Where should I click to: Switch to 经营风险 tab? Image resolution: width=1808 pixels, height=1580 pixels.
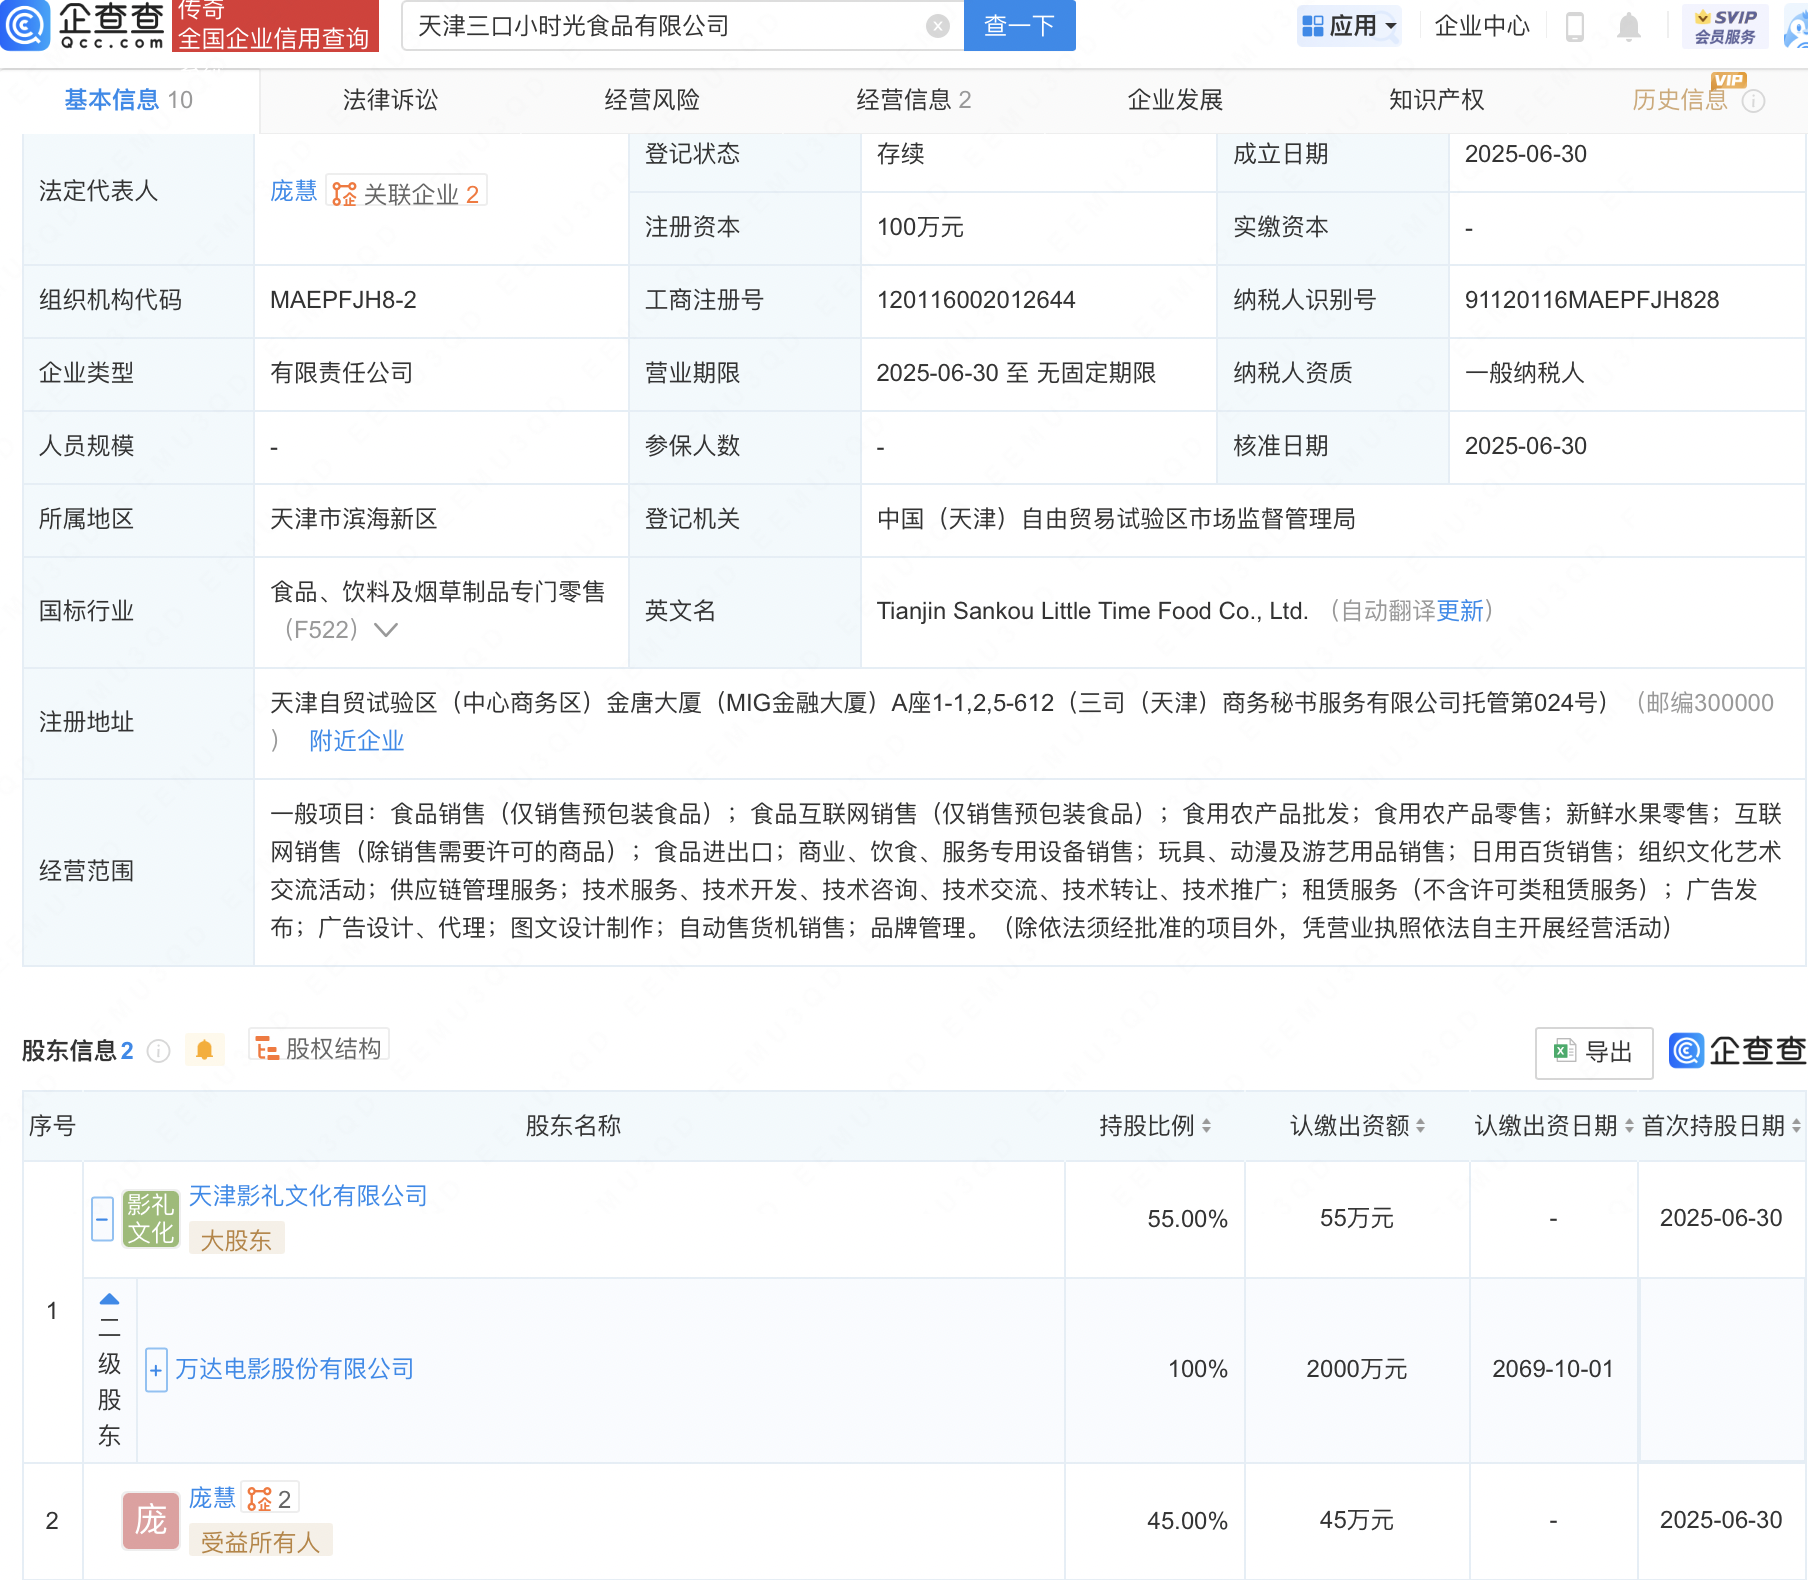tap(652, 100)
